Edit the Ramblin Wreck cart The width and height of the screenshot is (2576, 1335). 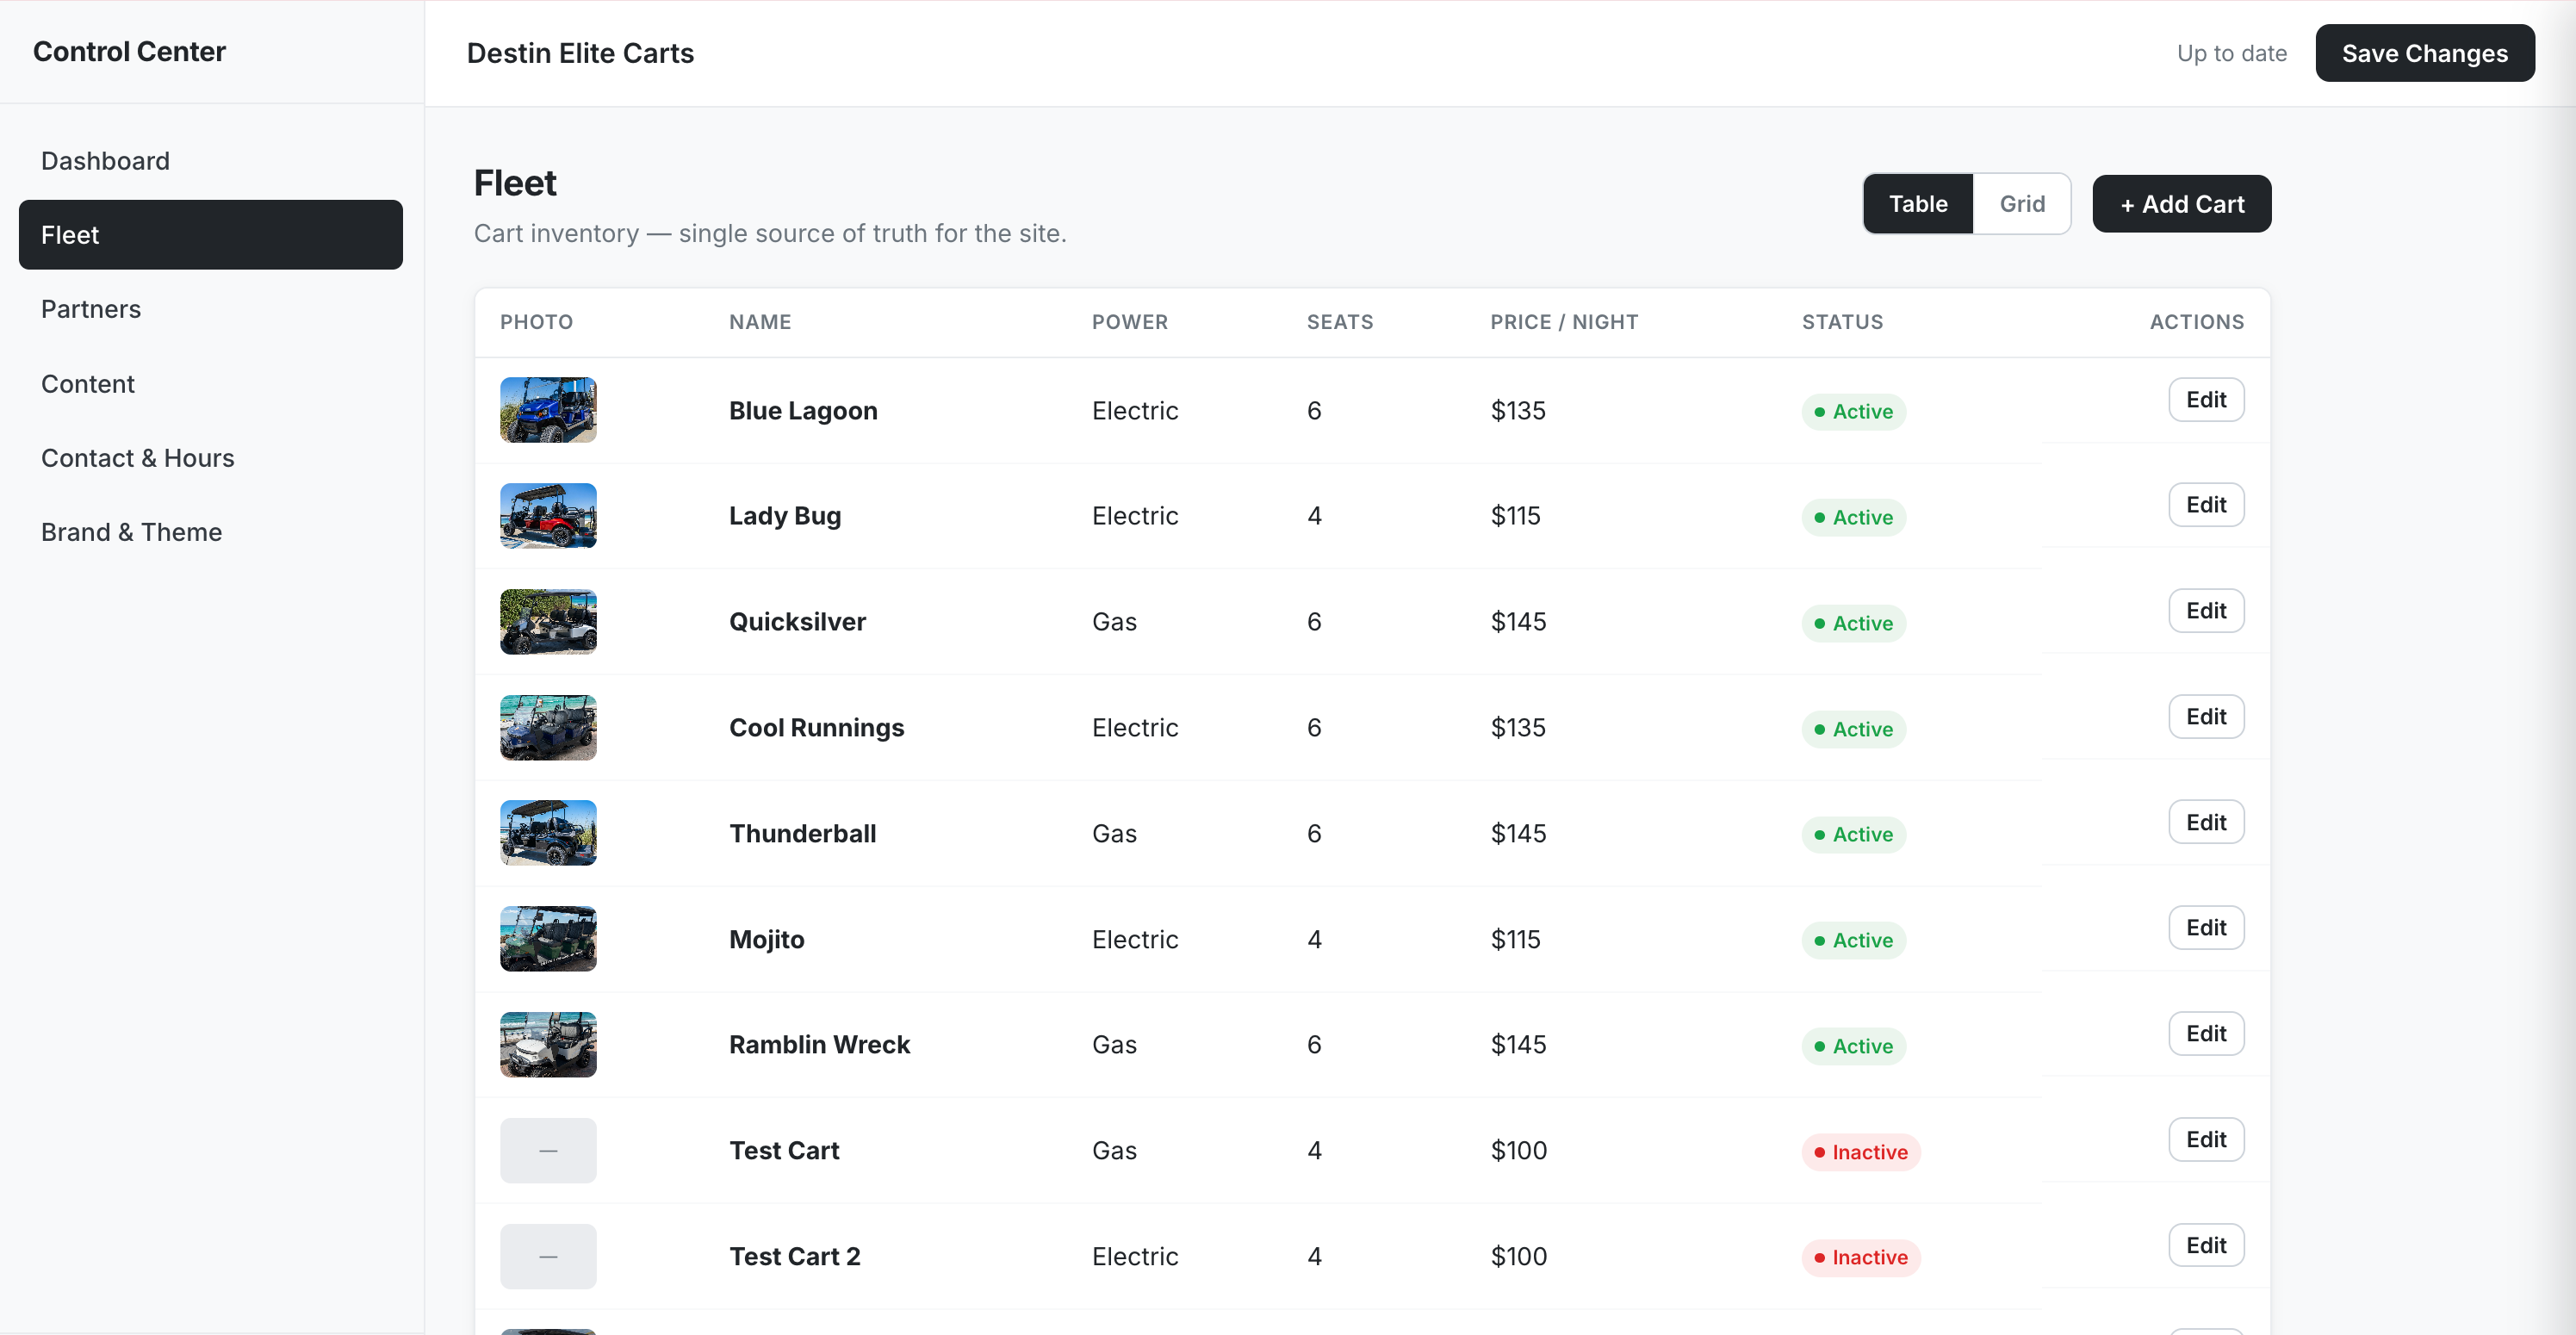(2205, 1034)
